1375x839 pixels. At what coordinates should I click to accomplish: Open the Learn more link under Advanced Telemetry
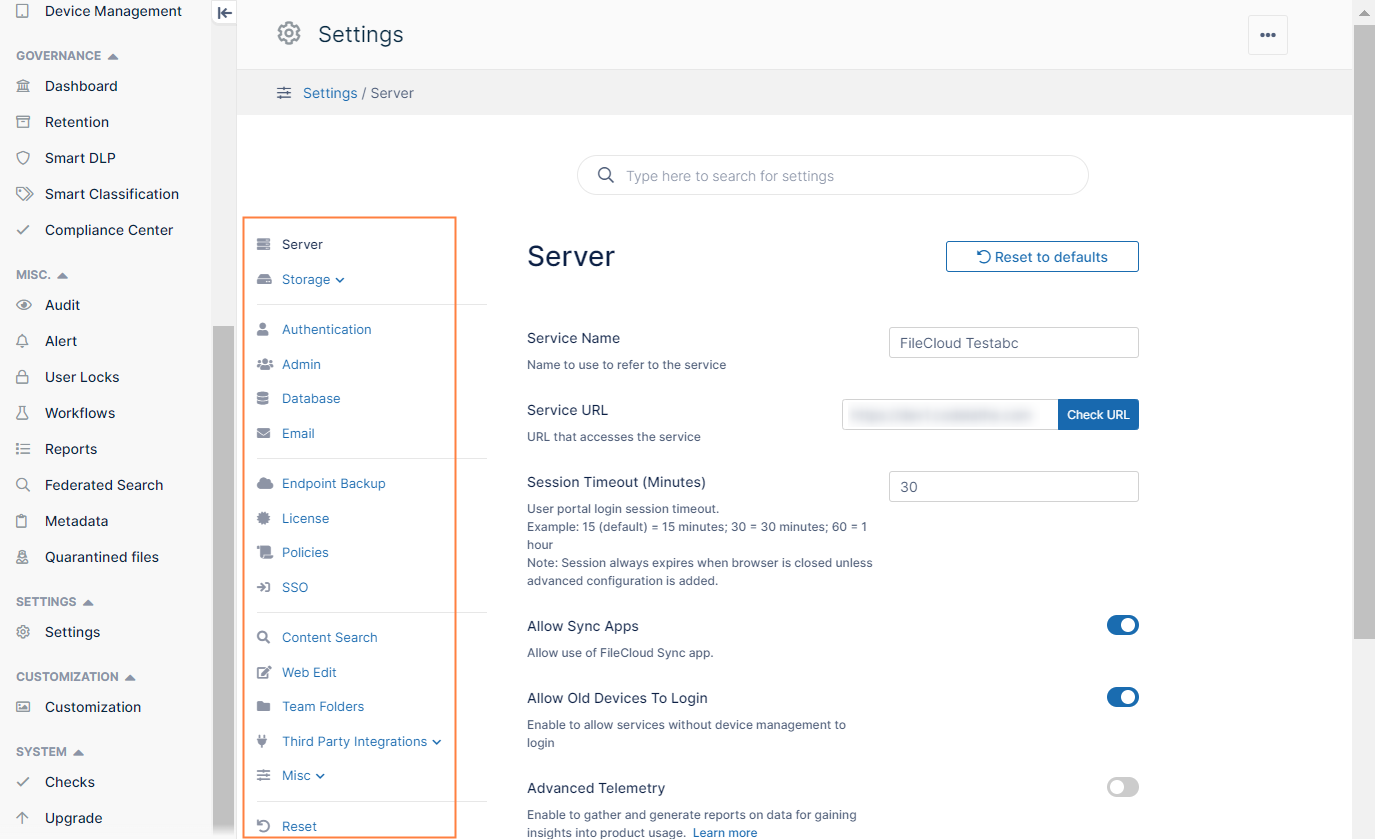coord(724,831)
